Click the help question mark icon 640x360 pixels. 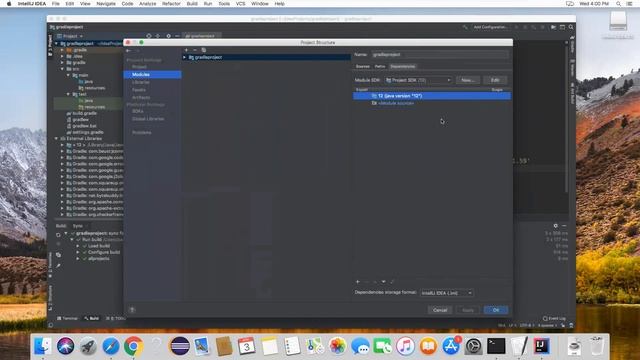132,310
